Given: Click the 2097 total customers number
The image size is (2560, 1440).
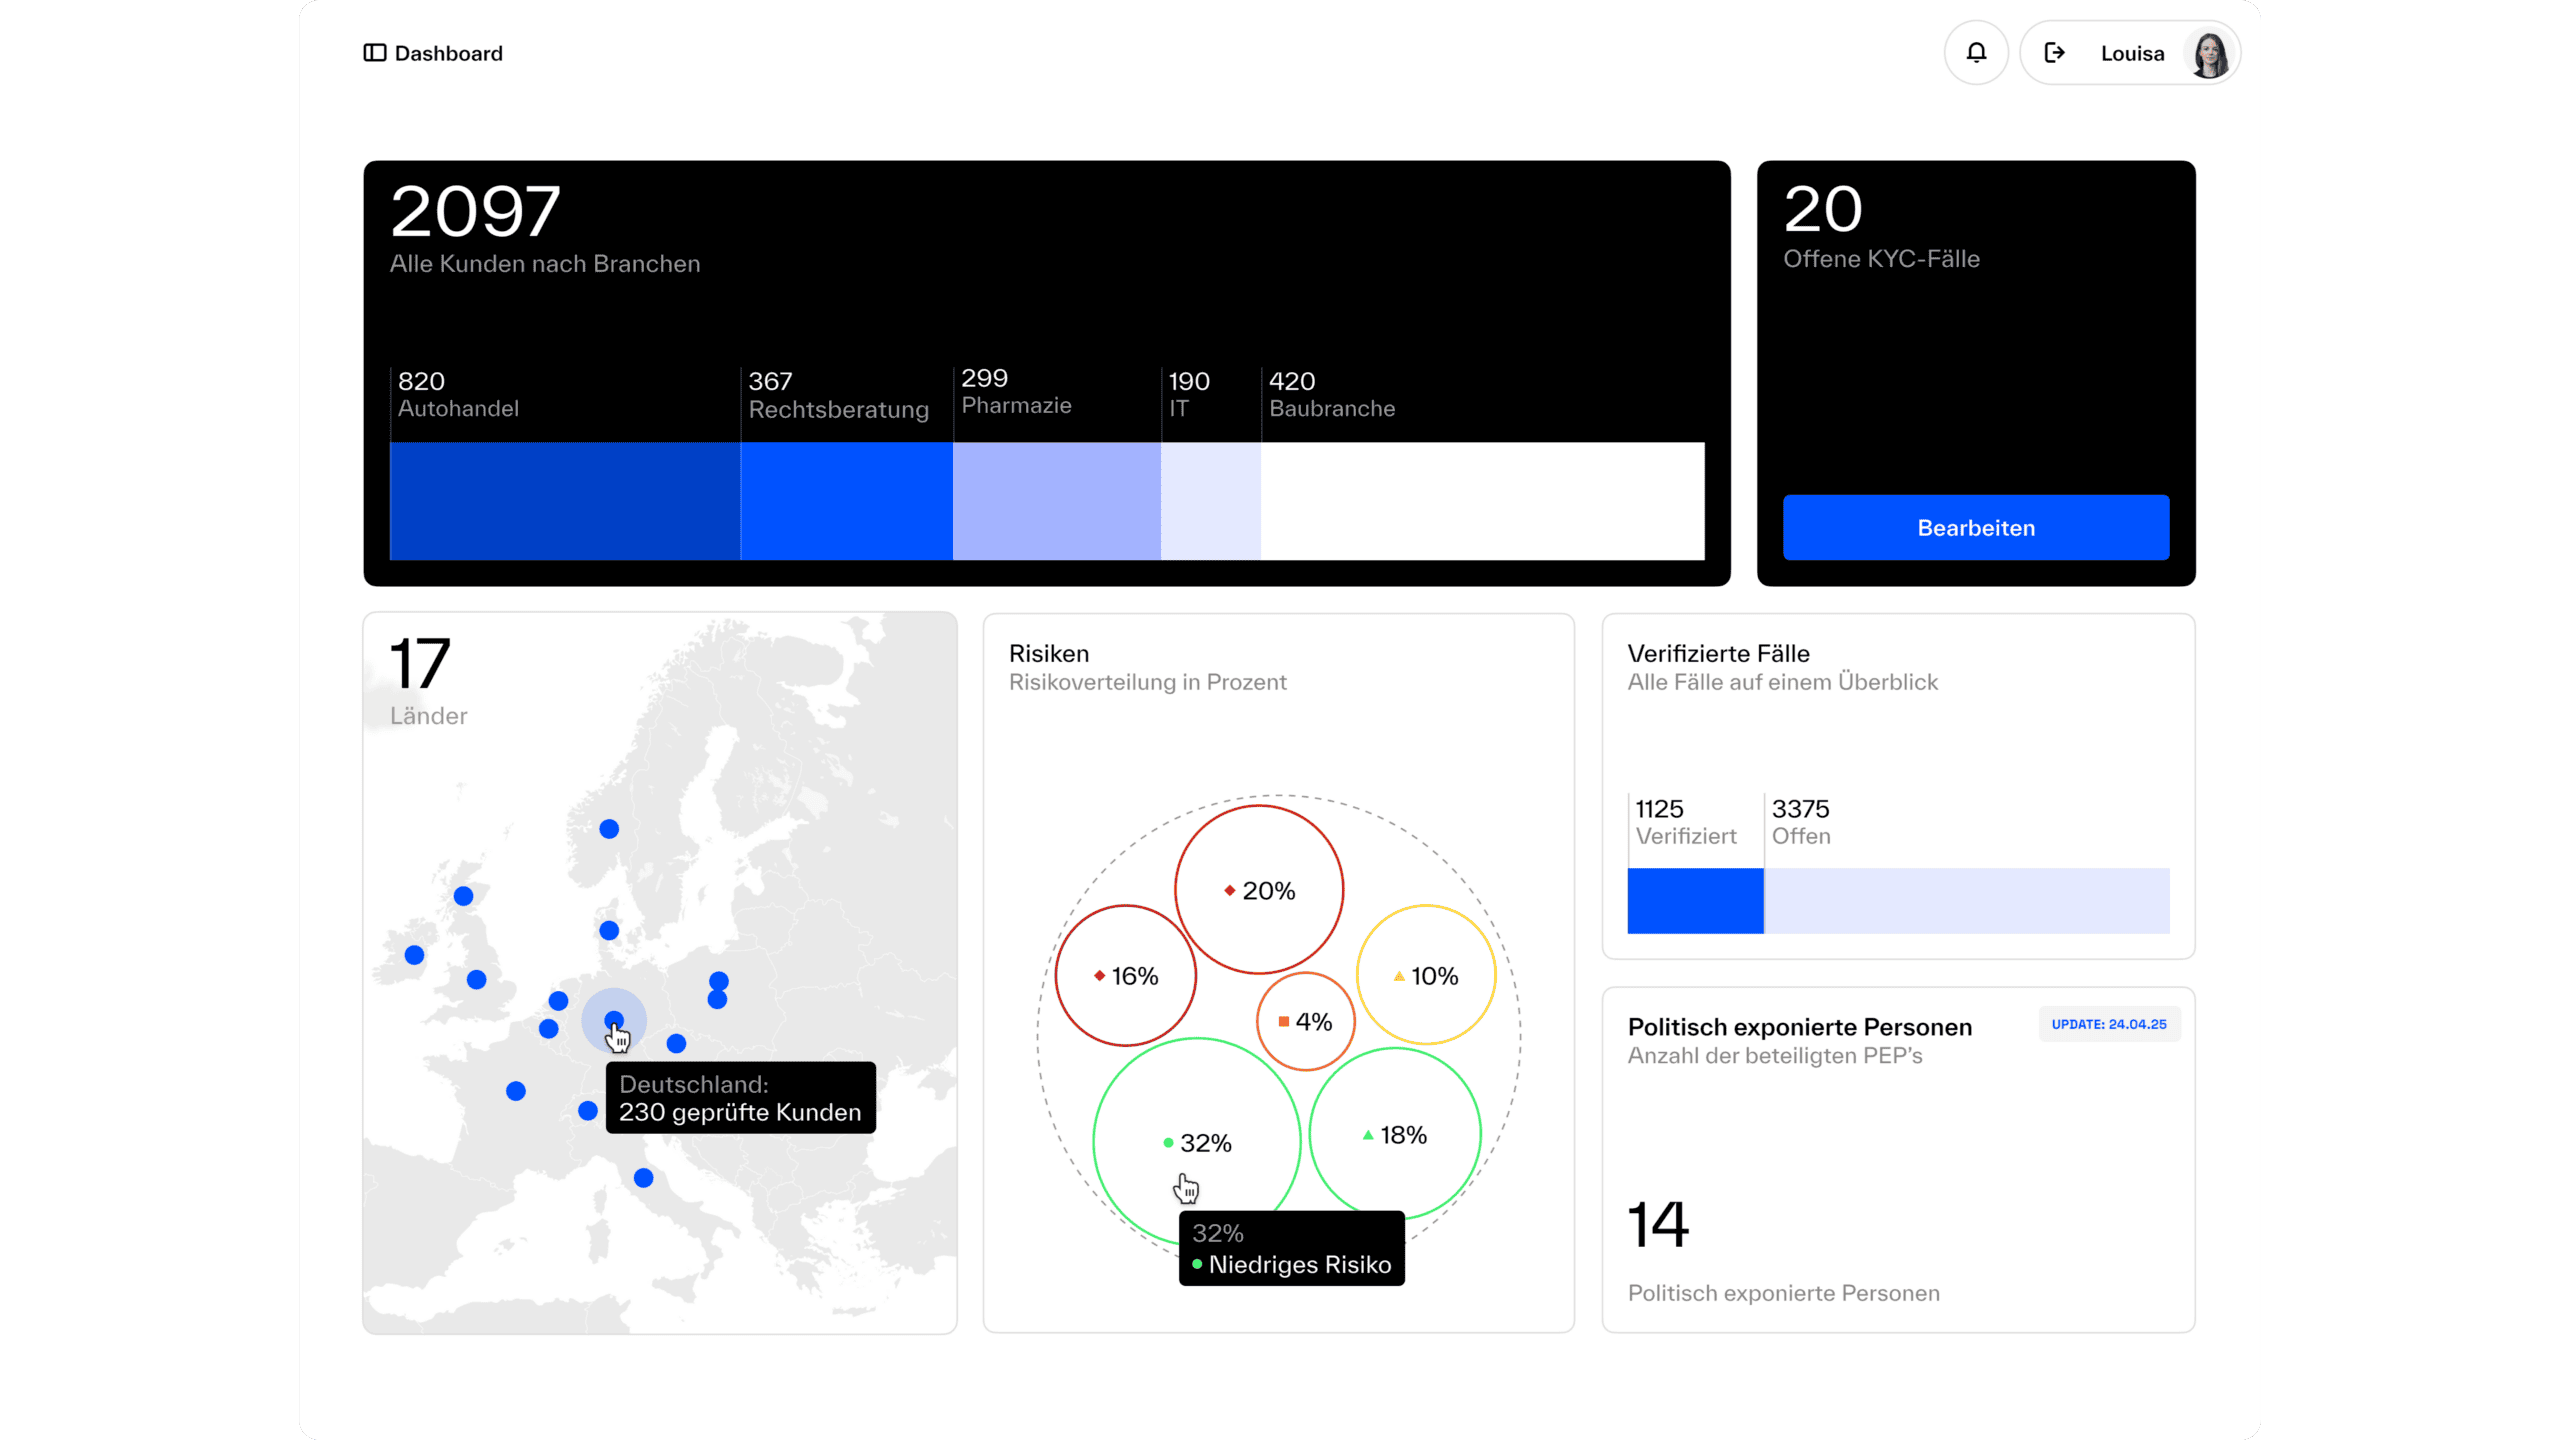Looking at the screenshot, I should [x=475, y=211].
